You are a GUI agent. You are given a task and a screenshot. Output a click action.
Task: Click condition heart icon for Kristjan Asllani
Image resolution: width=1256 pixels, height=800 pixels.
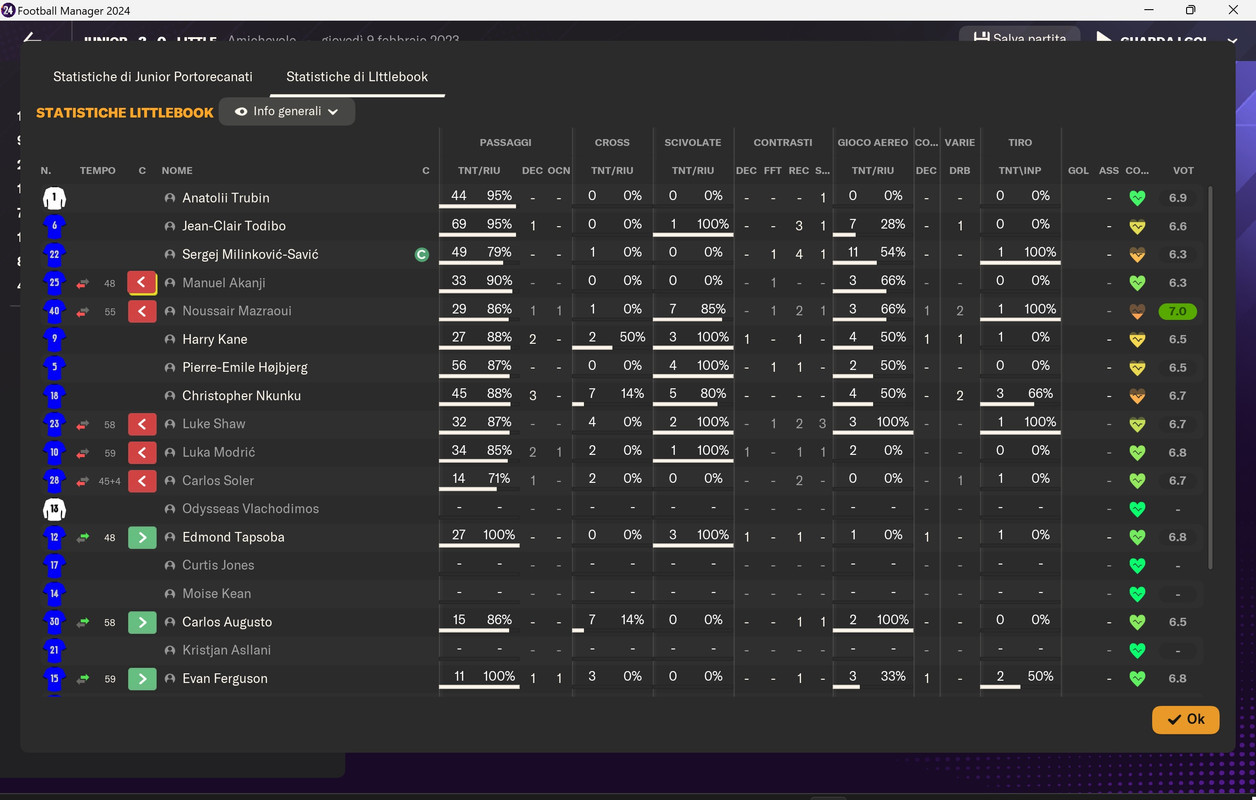pos(1136,650)
